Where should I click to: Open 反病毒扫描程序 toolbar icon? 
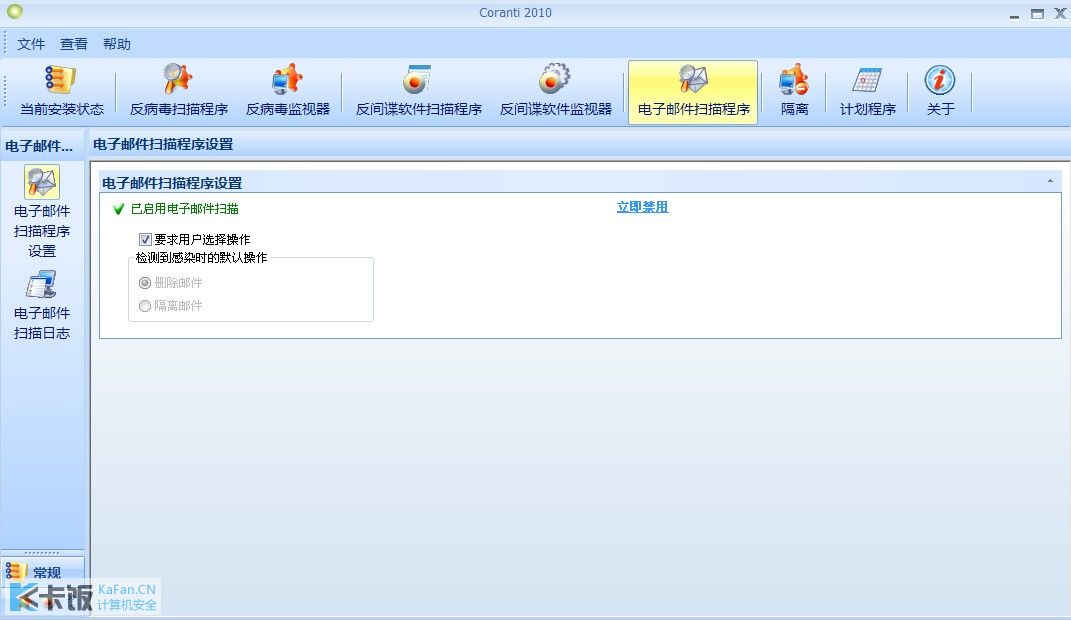(178, 91)
